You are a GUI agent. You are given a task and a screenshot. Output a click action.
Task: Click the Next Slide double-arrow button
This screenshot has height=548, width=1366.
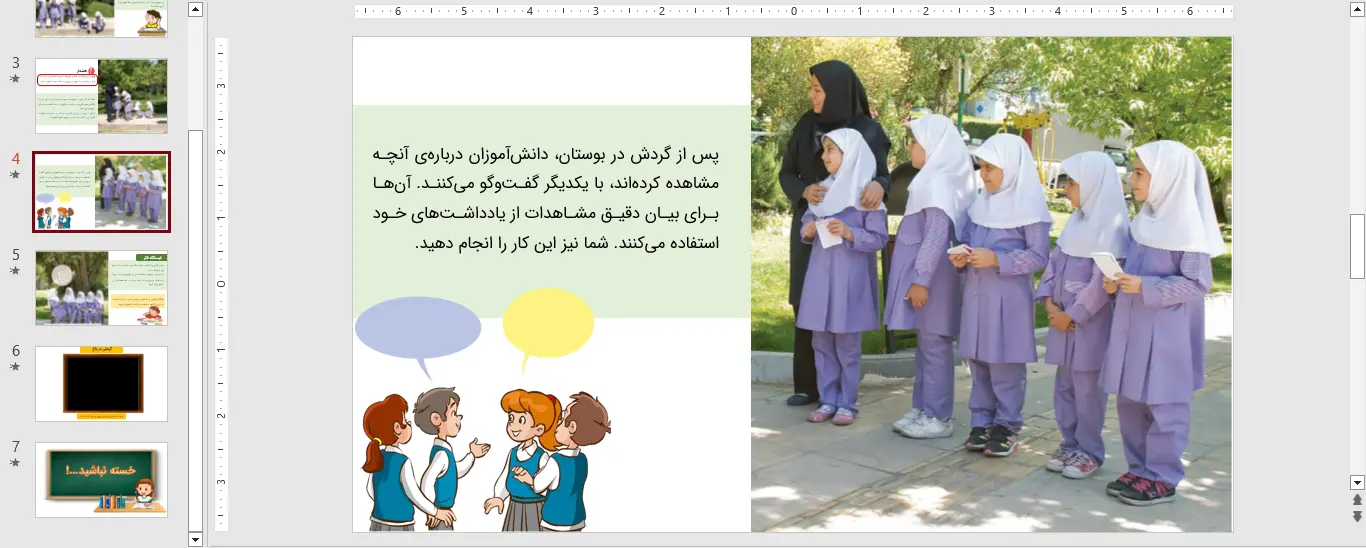click(x=1357, y=516)
